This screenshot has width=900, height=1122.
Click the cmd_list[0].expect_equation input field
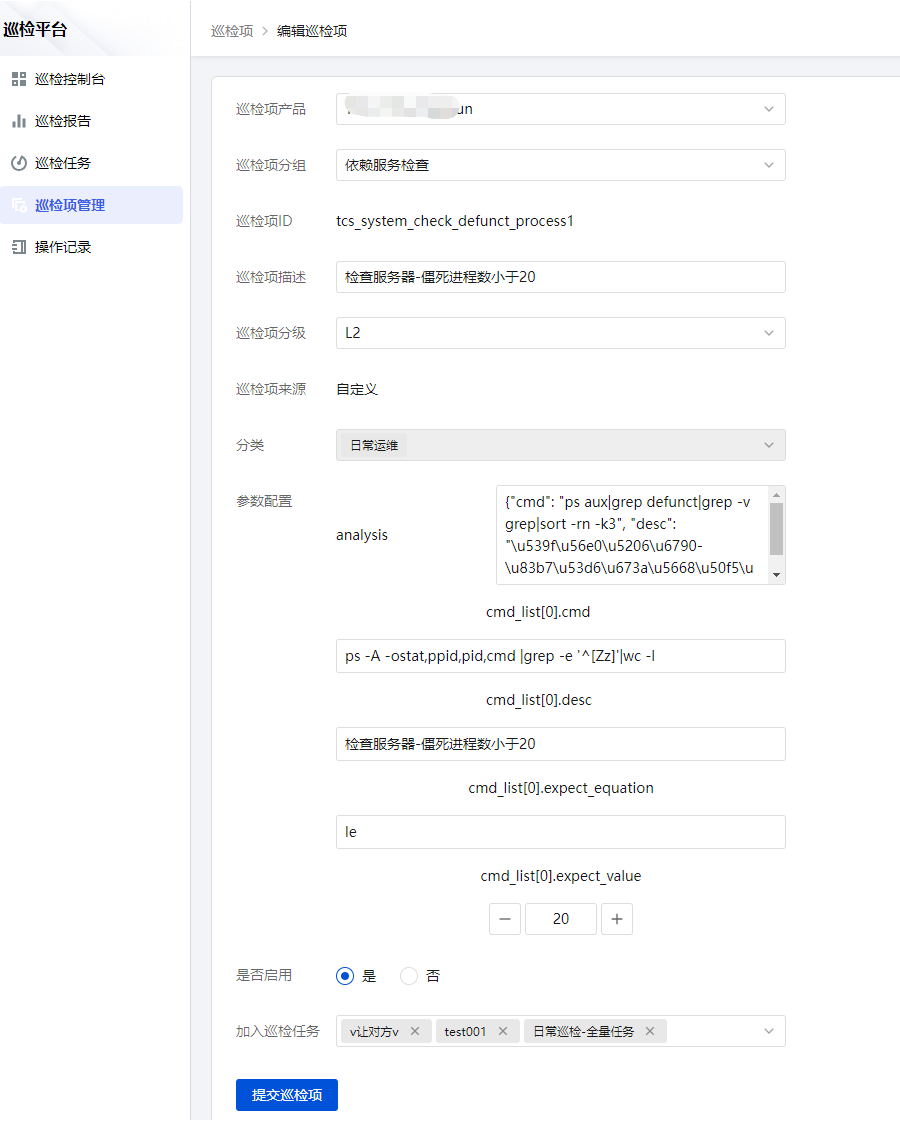[x=560, y=832]
